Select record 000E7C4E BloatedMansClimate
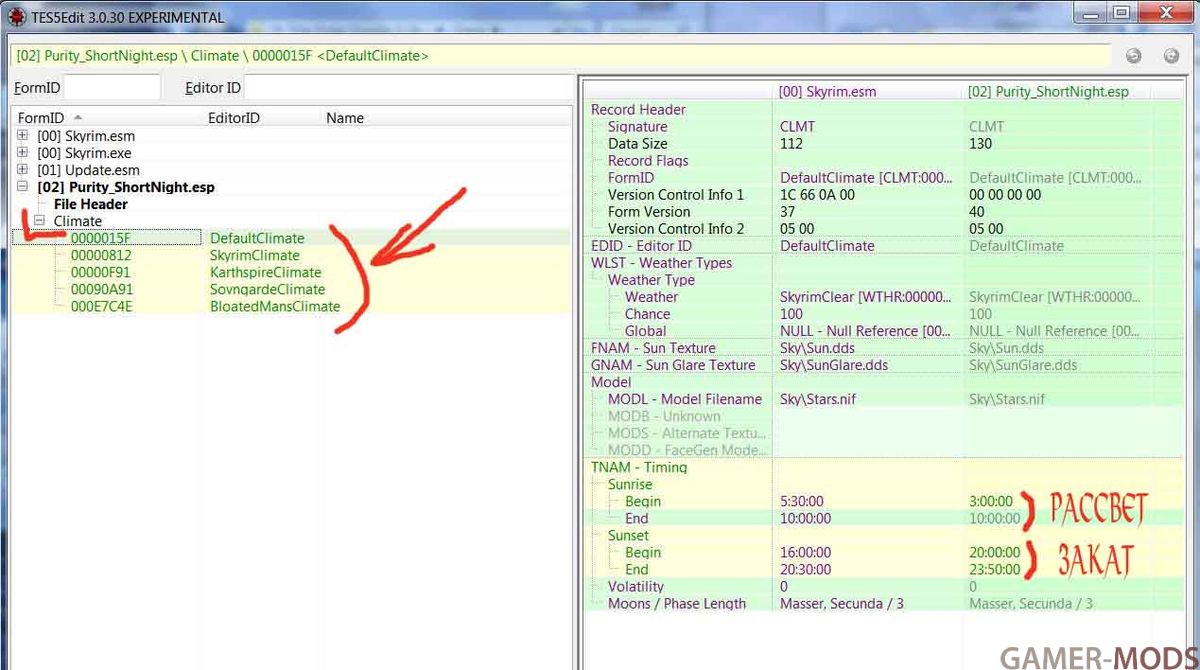 290,306
